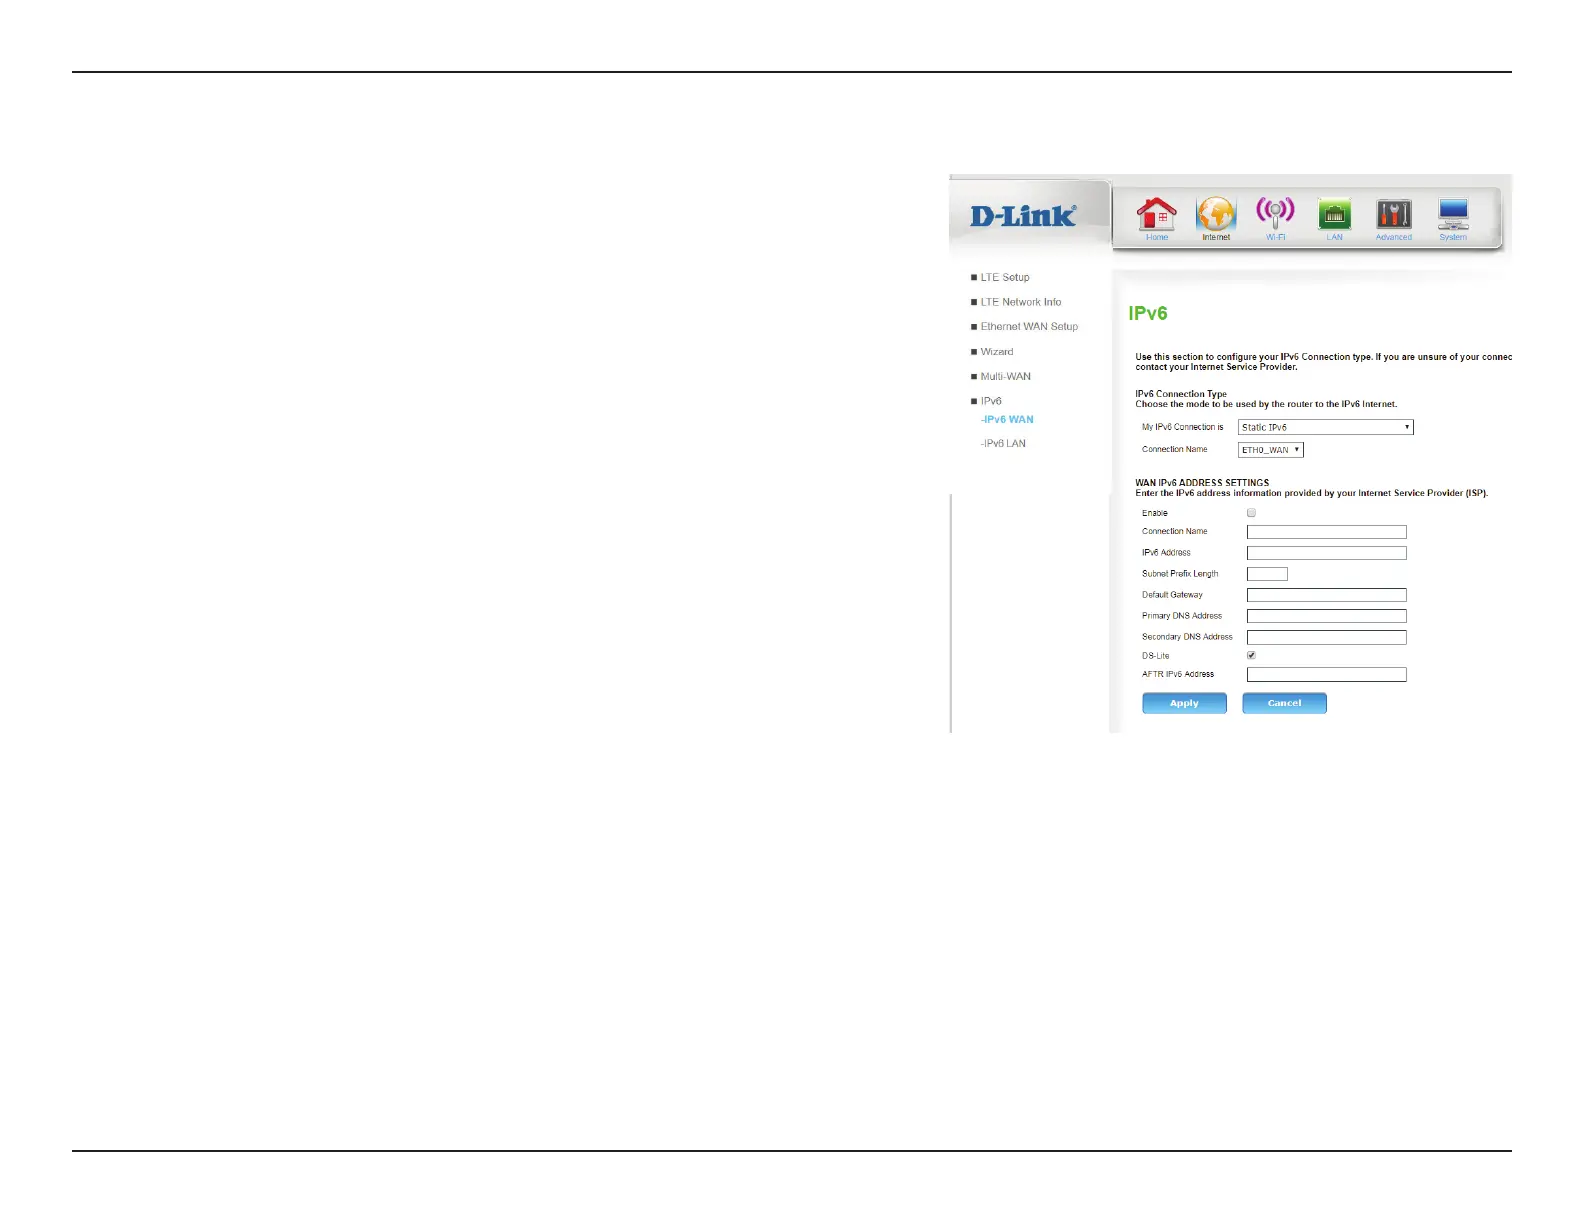Click the Internet globe icon
The width and height of the screenshot is (1584, 1224).
(x=1216, y=215)
